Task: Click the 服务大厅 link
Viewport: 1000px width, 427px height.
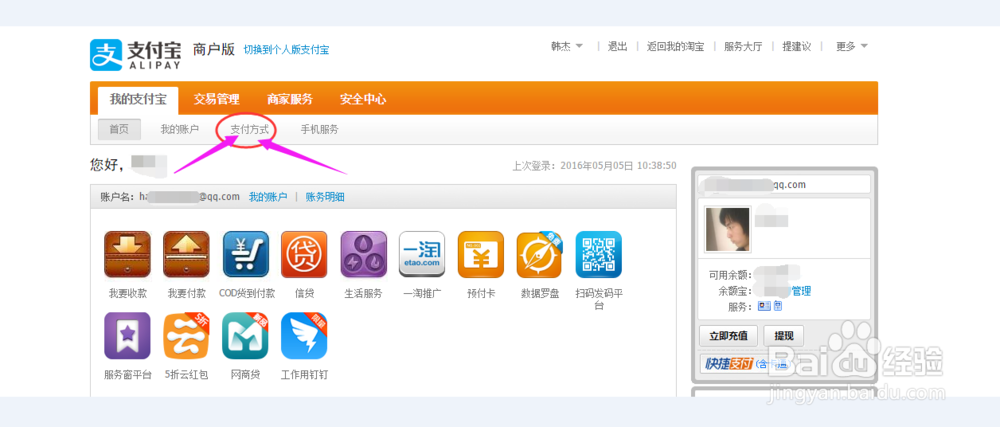Action: point(743,47)
